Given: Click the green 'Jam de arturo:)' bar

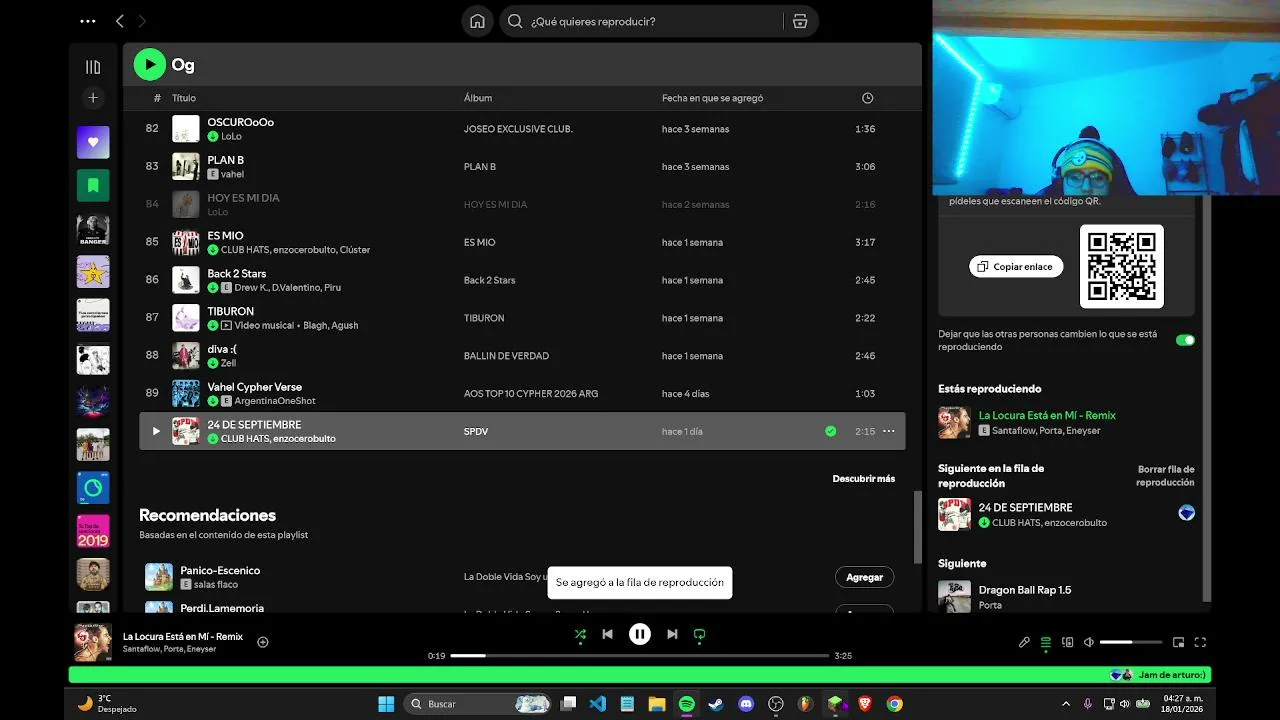Looking at the screenshot, I should point(640,675).
